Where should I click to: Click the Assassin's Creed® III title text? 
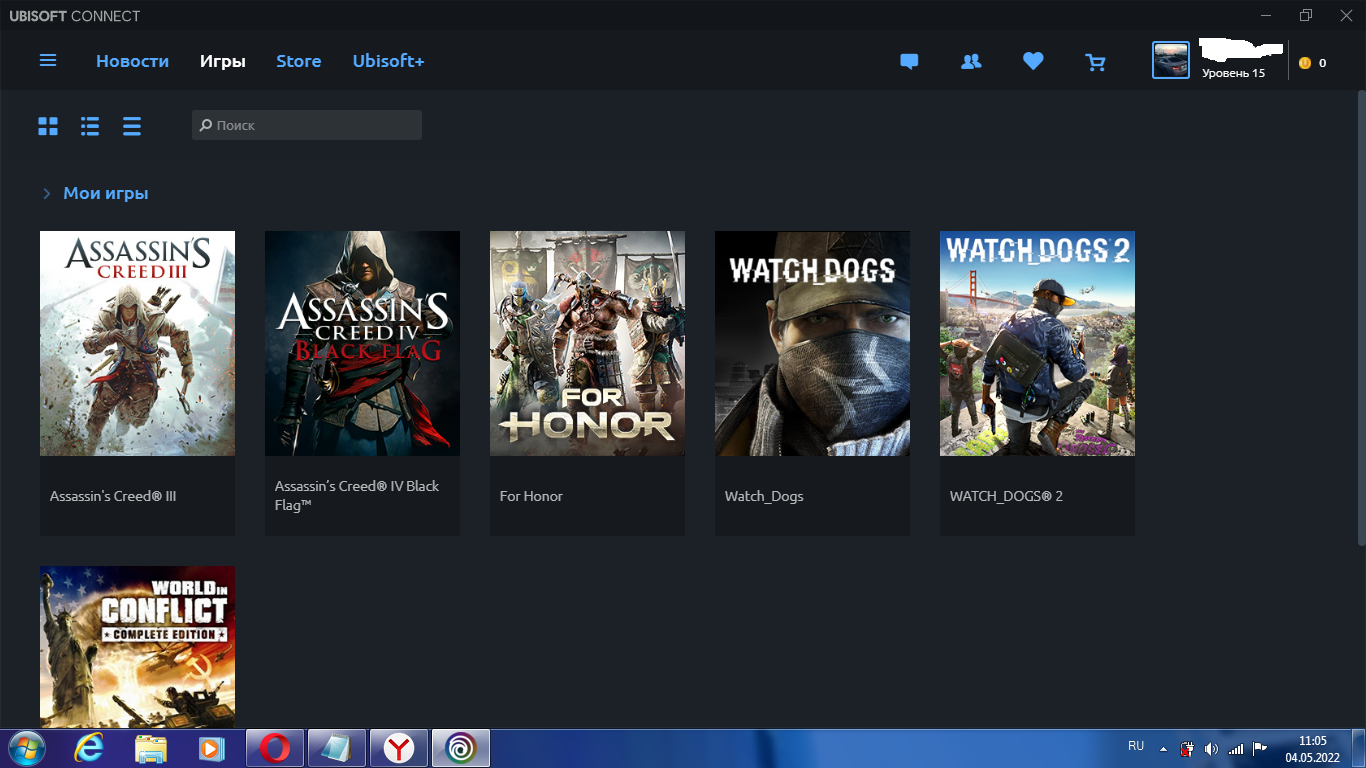point(113,496)
